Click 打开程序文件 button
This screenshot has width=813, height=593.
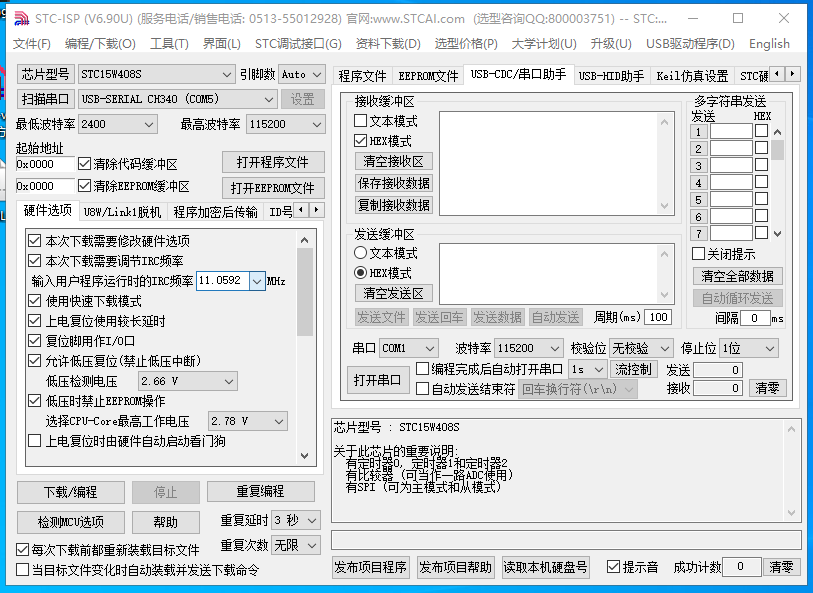pos(273,162)
